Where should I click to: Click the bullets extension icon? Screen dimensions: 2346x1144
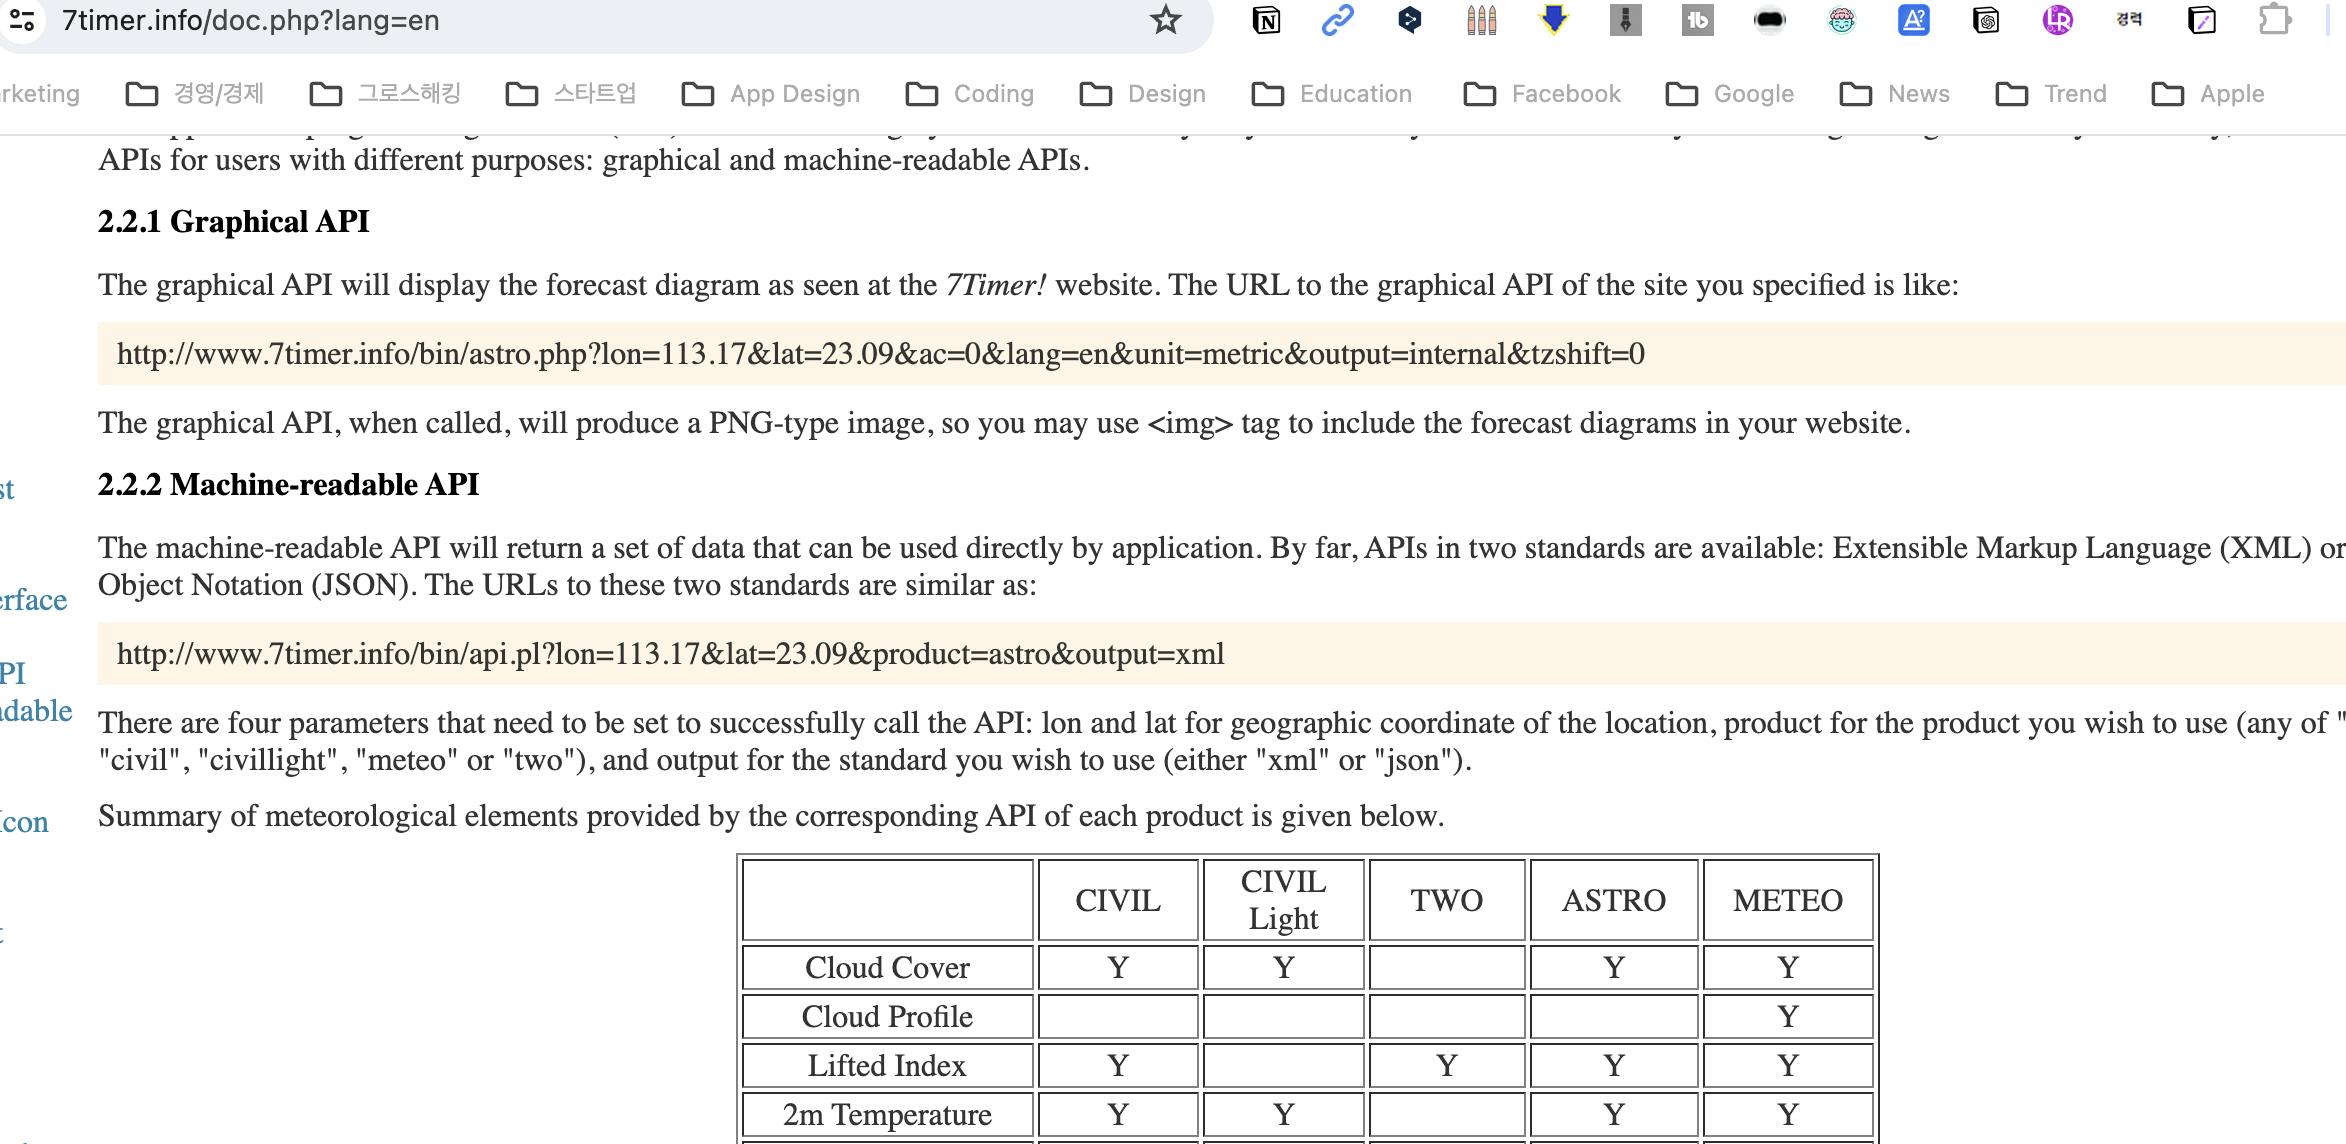1481,20
